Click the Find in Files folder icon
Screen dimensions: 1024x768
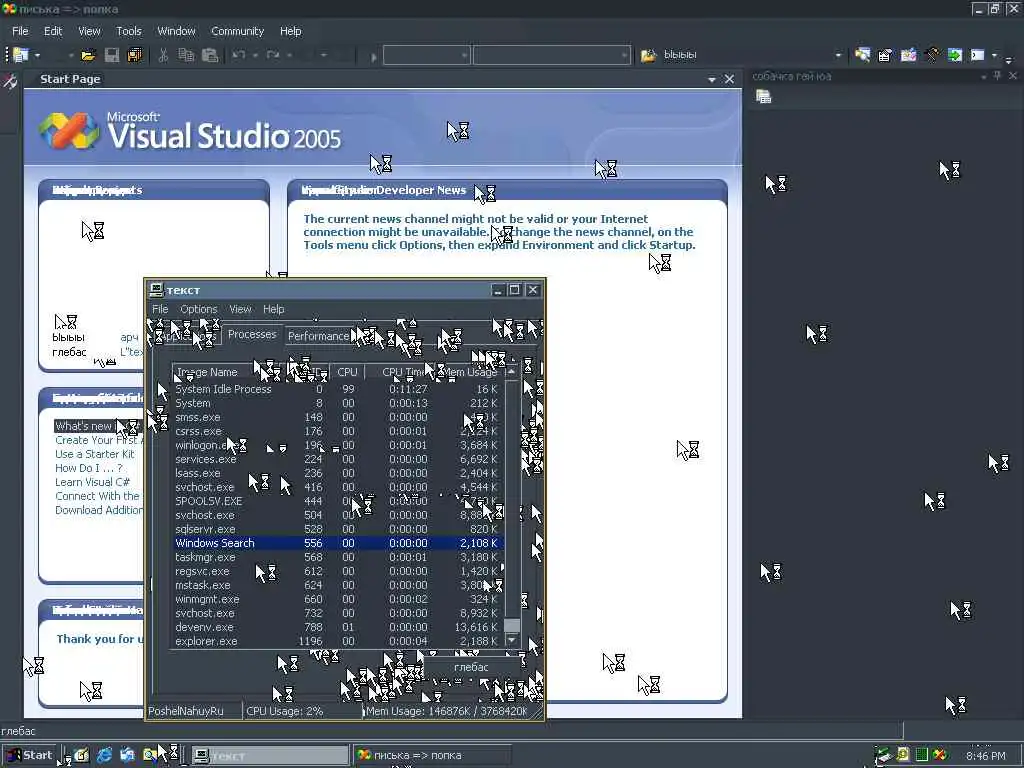point(648,56)
